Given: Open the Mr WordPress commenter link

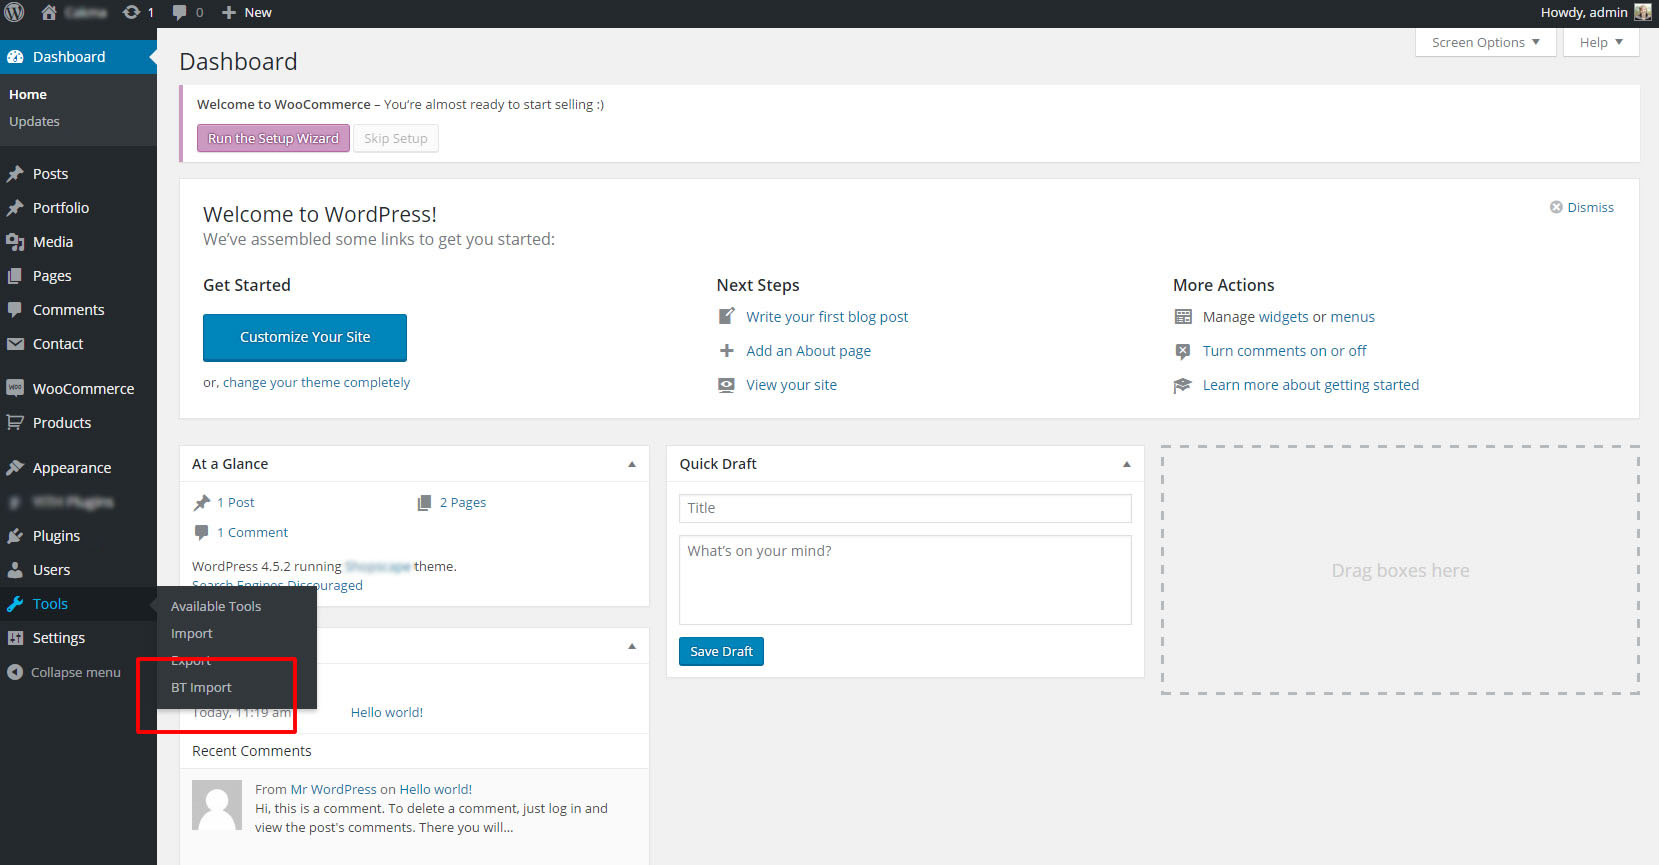Looking at the screenshot, I should click(333, 789).
